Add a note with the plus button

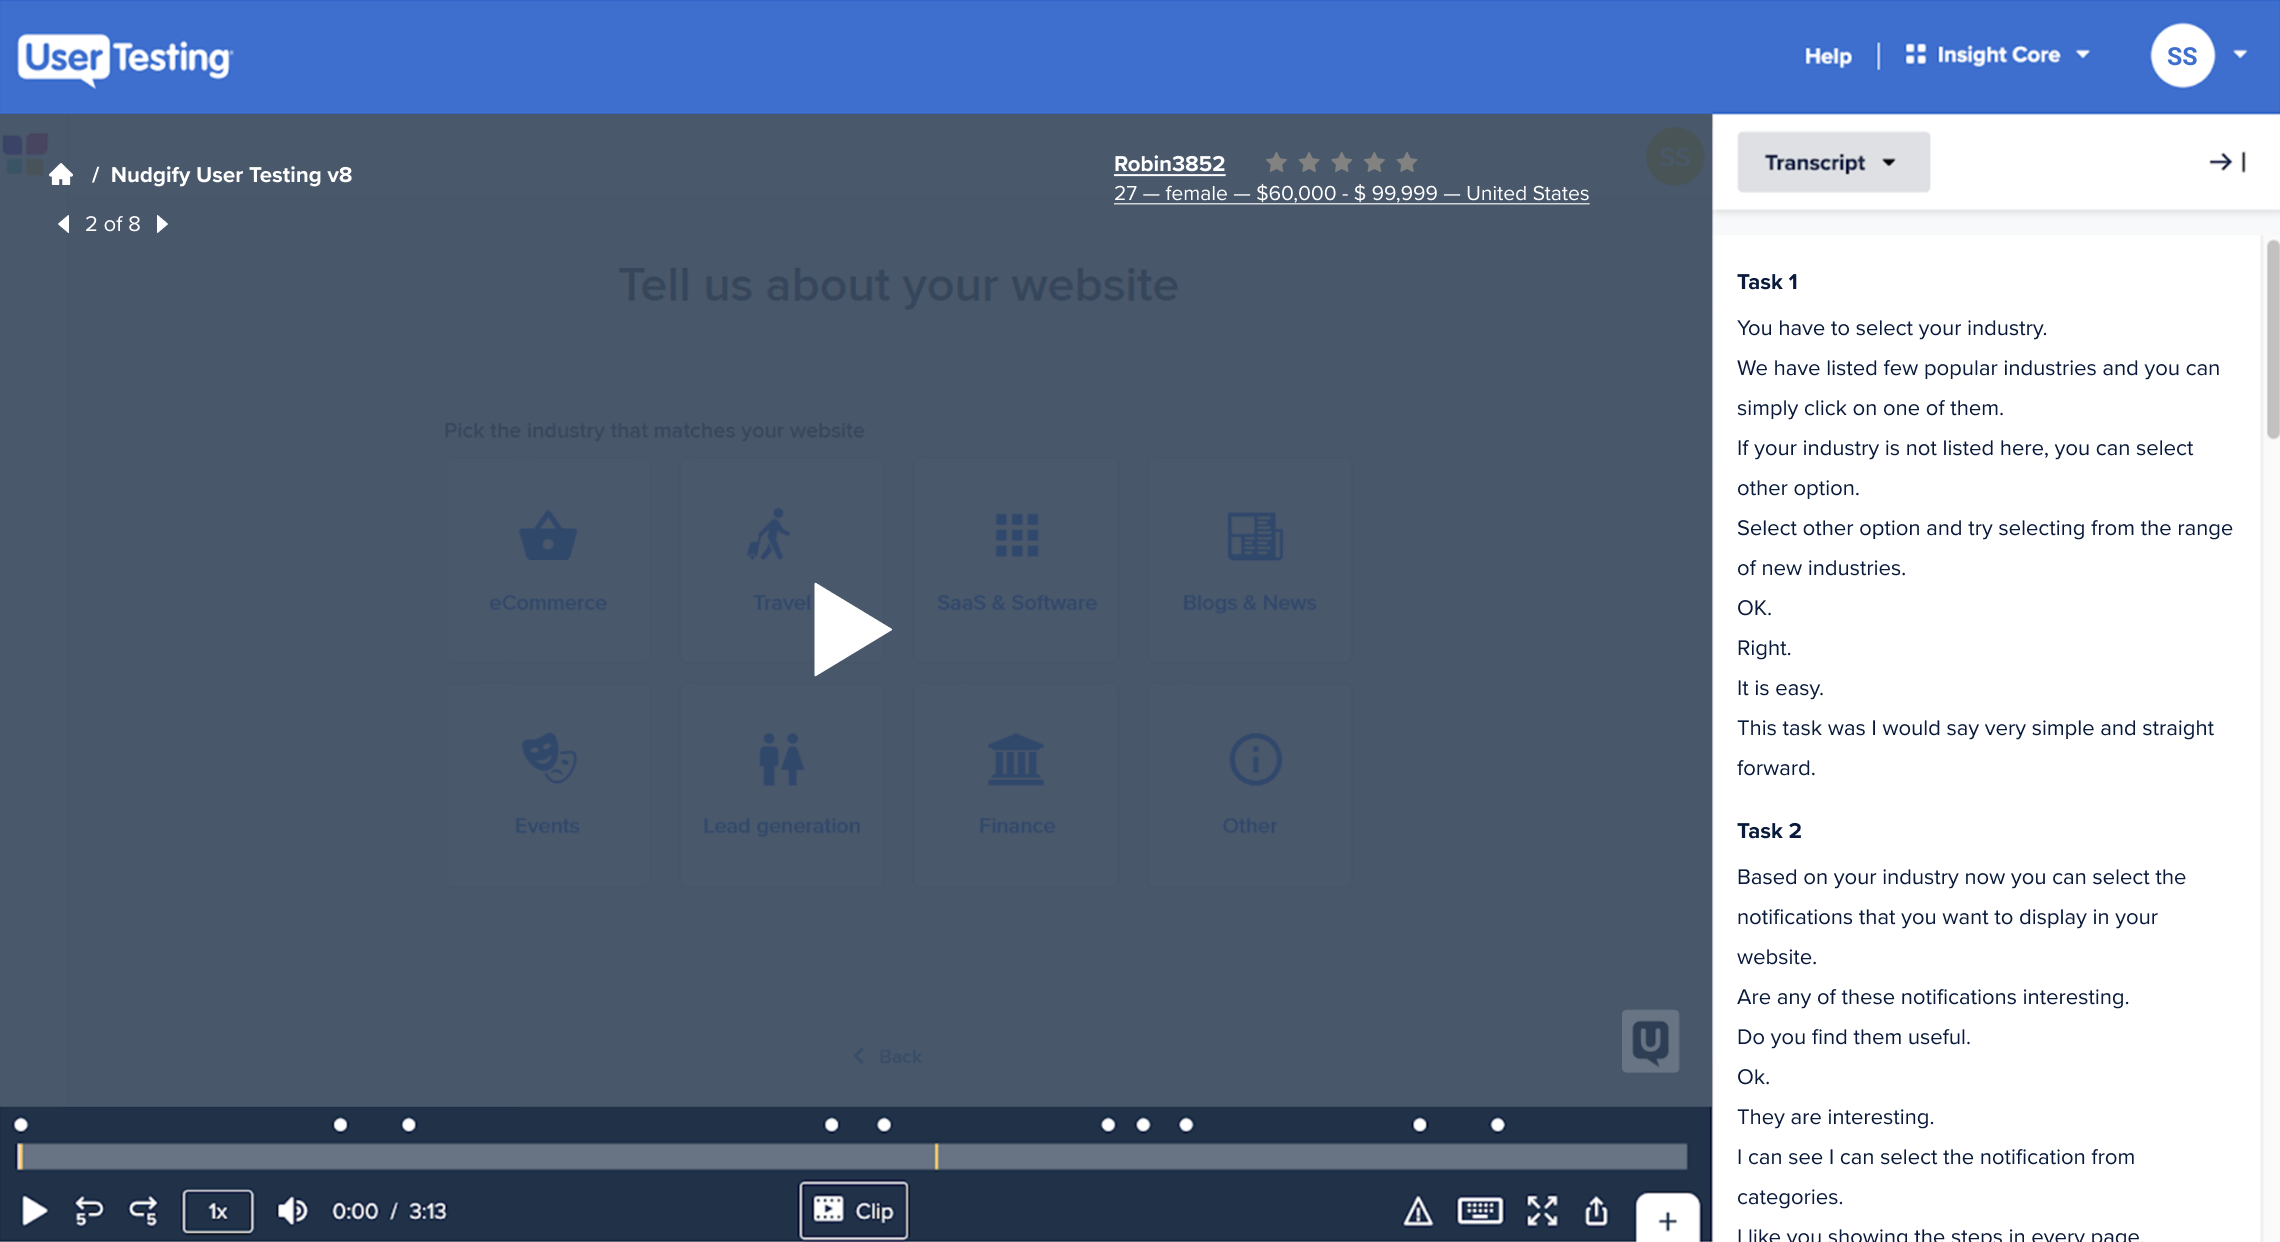coord(1667,1220)
